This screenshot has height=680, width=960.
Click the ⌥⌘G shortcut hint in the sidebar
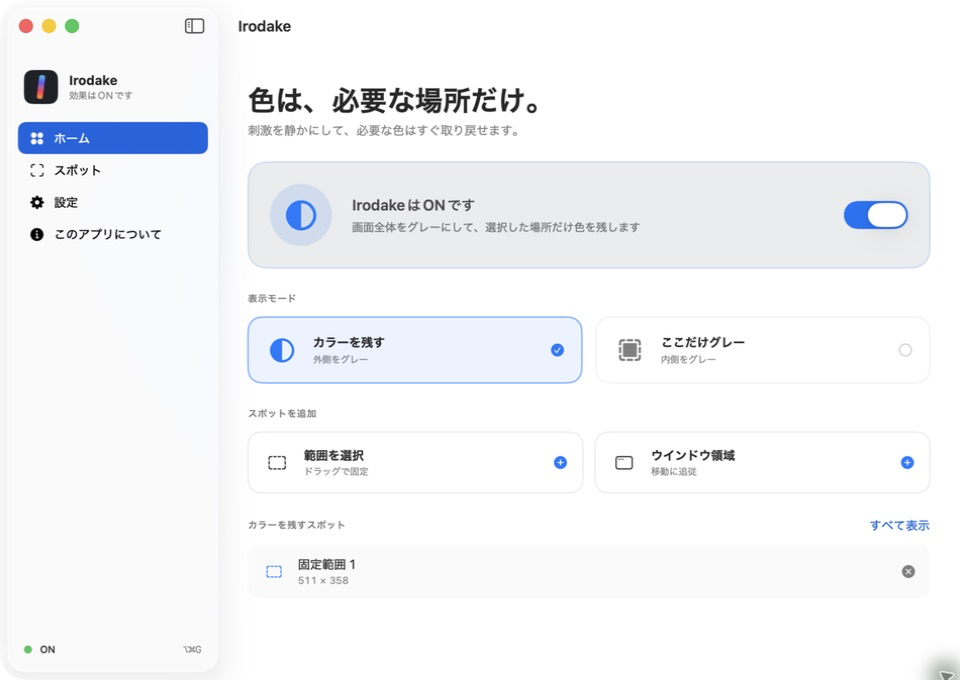tap(192, 649)
